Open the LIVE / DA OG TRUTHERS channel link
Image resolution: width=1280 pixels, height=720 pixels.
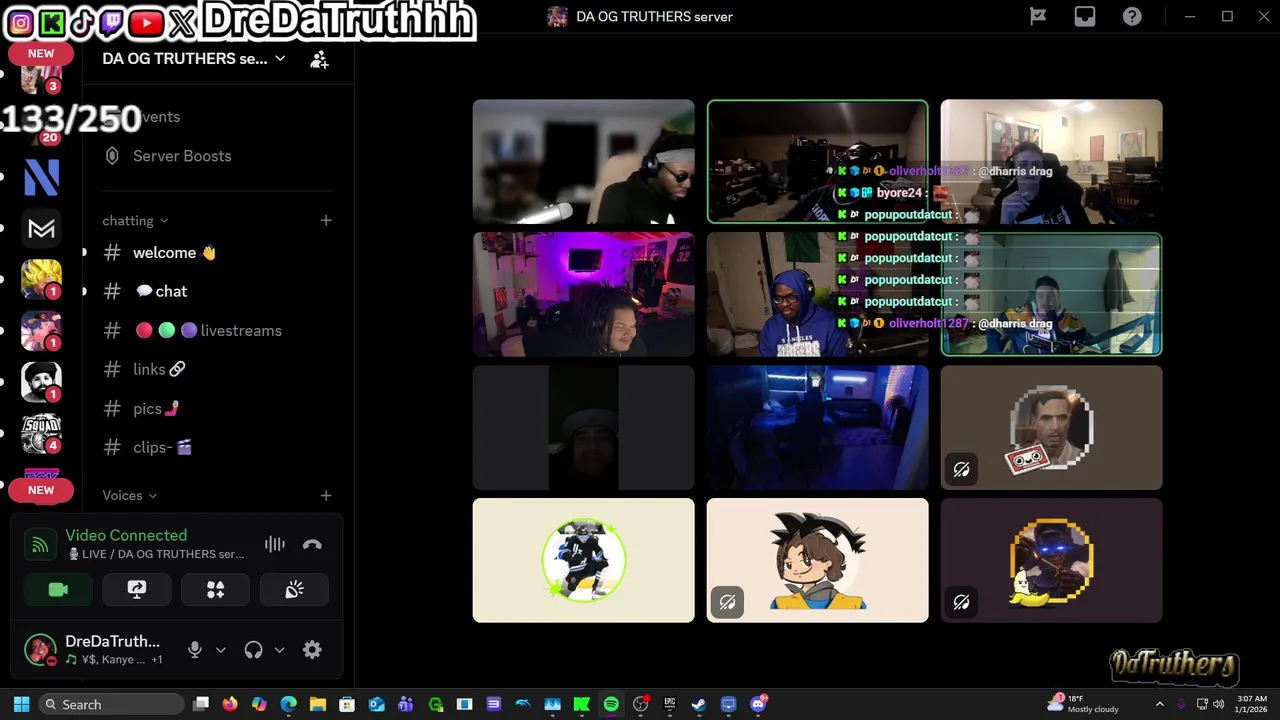[x=155, y=554]
